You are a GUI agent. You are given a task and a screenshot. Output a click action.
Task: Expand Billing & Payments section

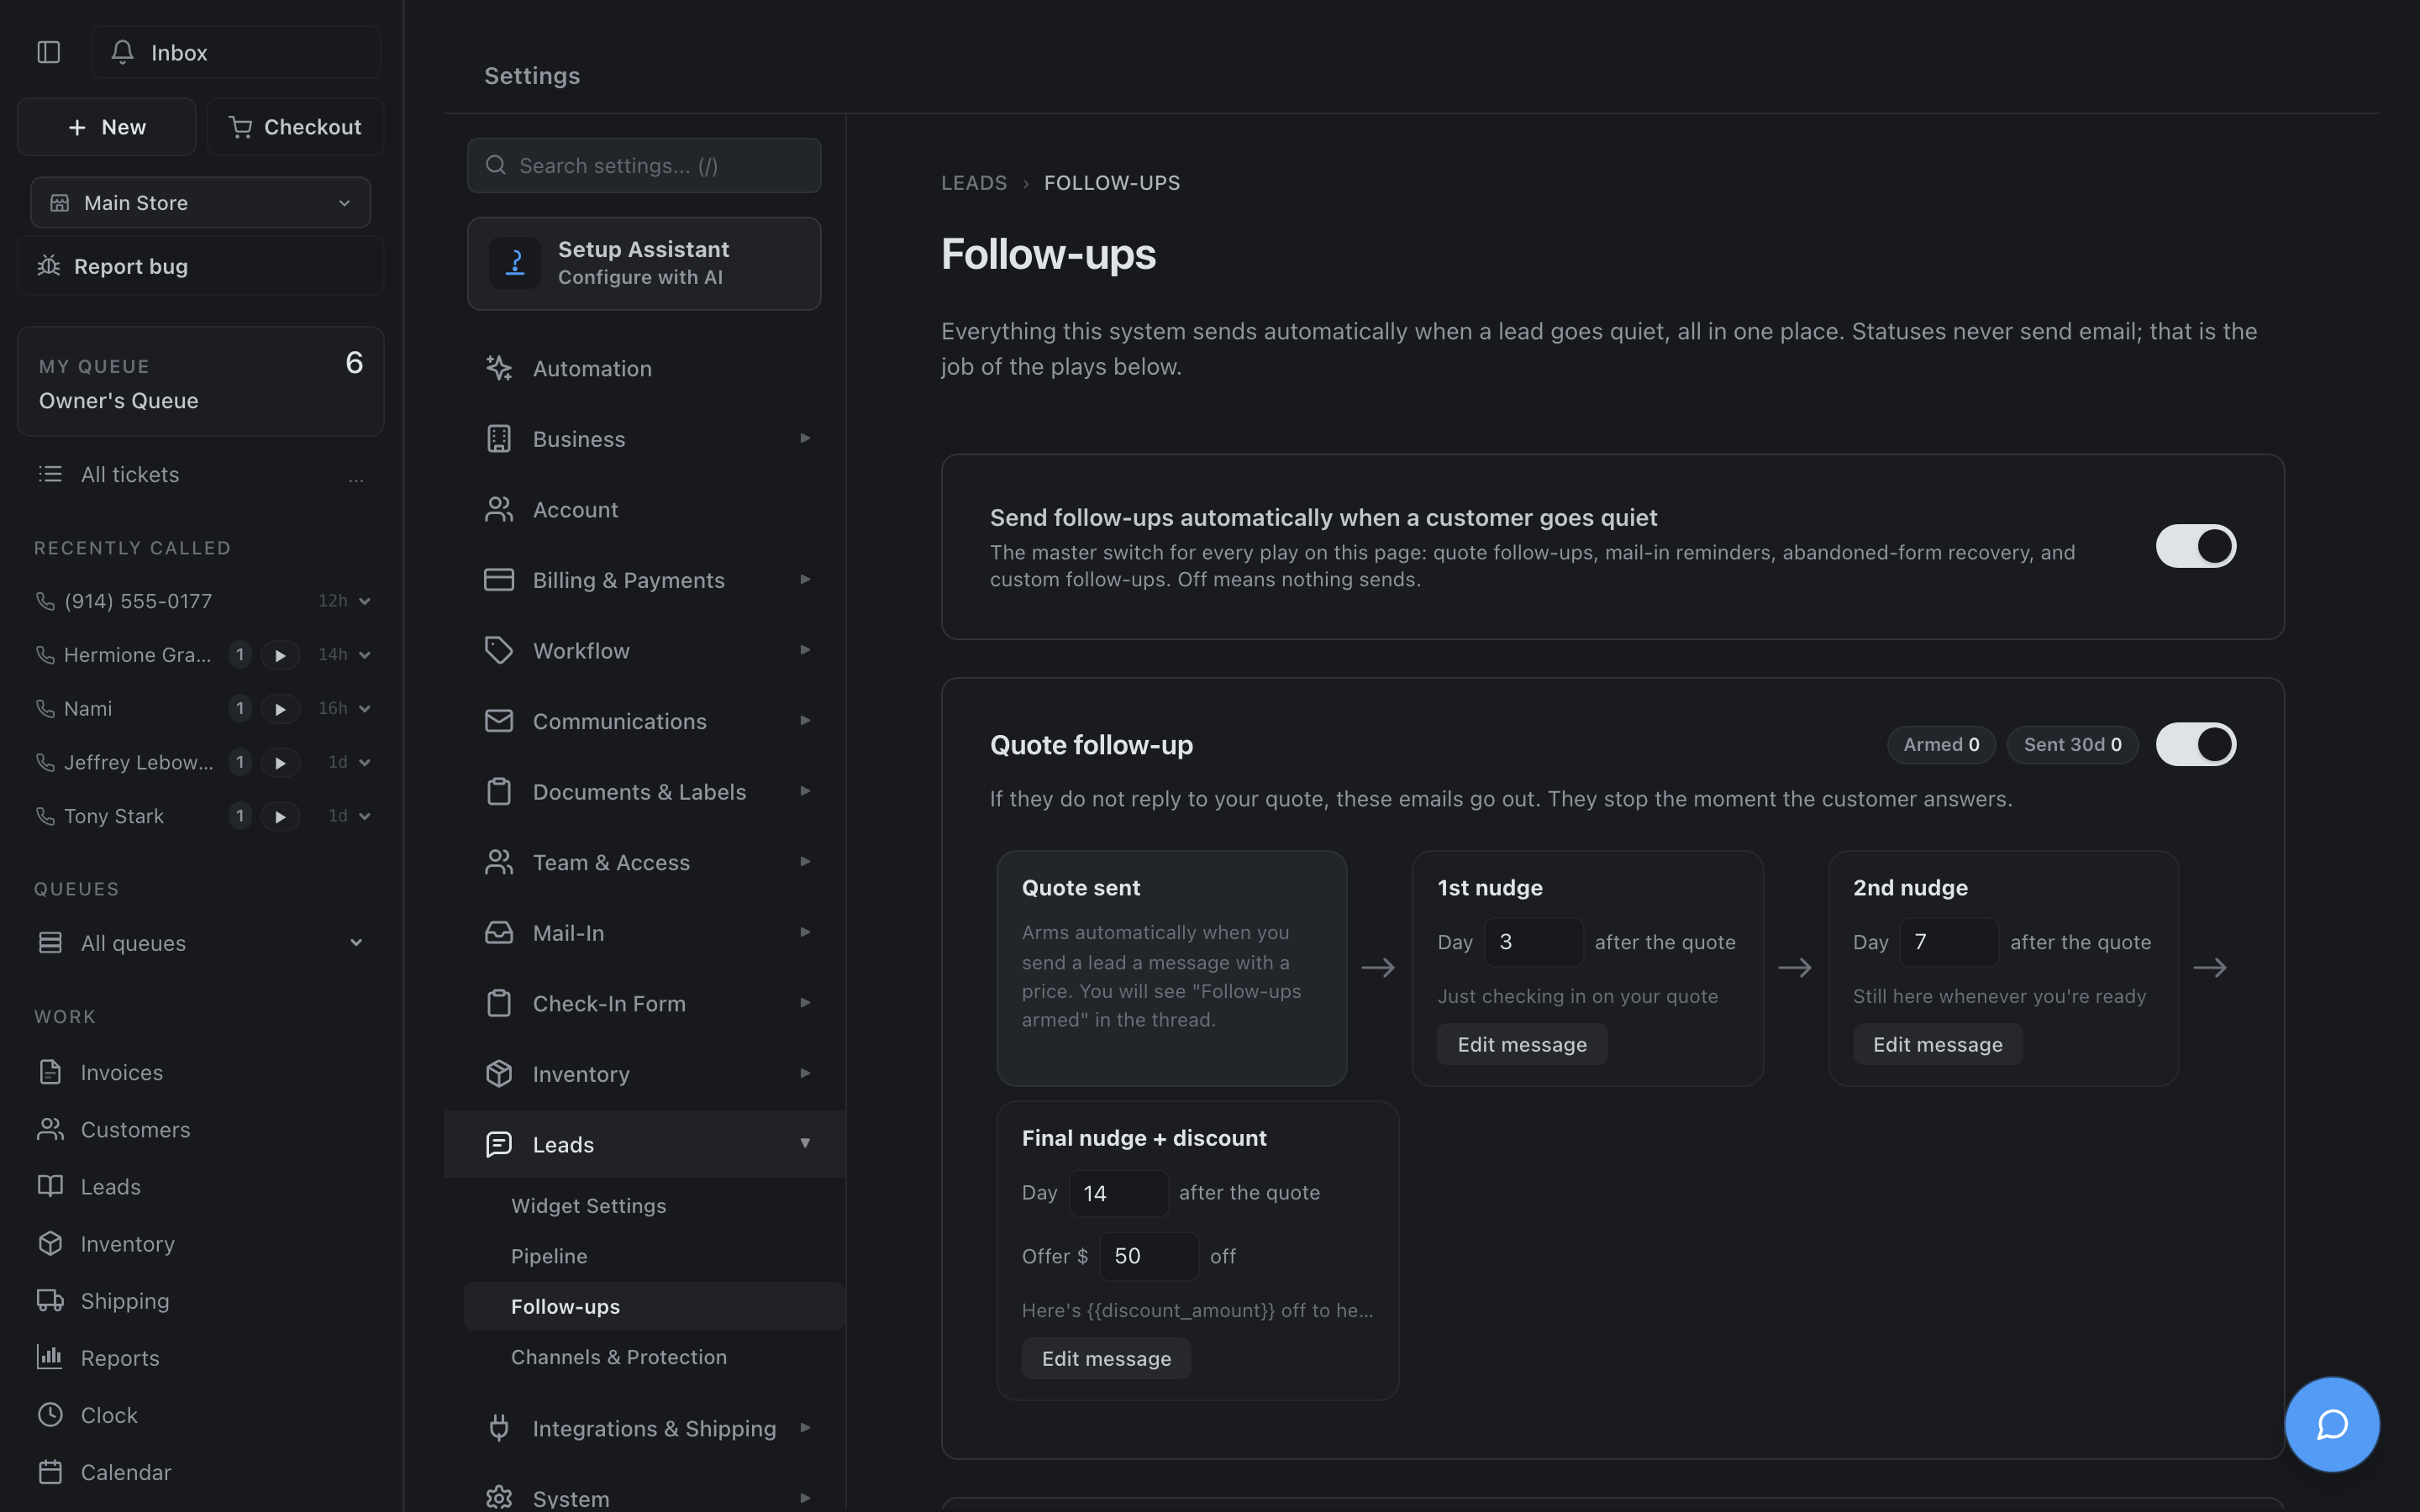(x=804, y=580)
